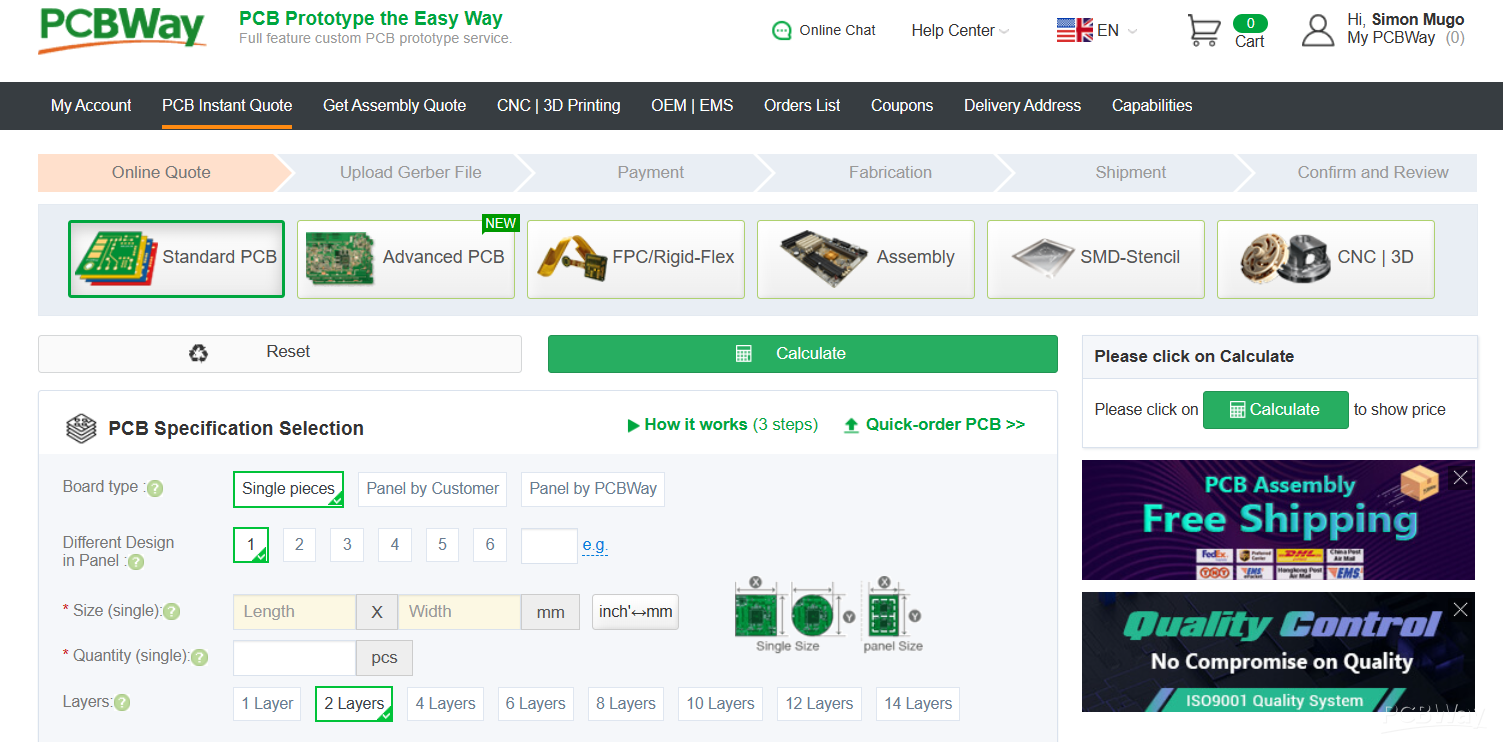Image resolution: width=1503 pixels, height=742 pixels.
Task: Click Board type help question icon
Action: [155, 488]
